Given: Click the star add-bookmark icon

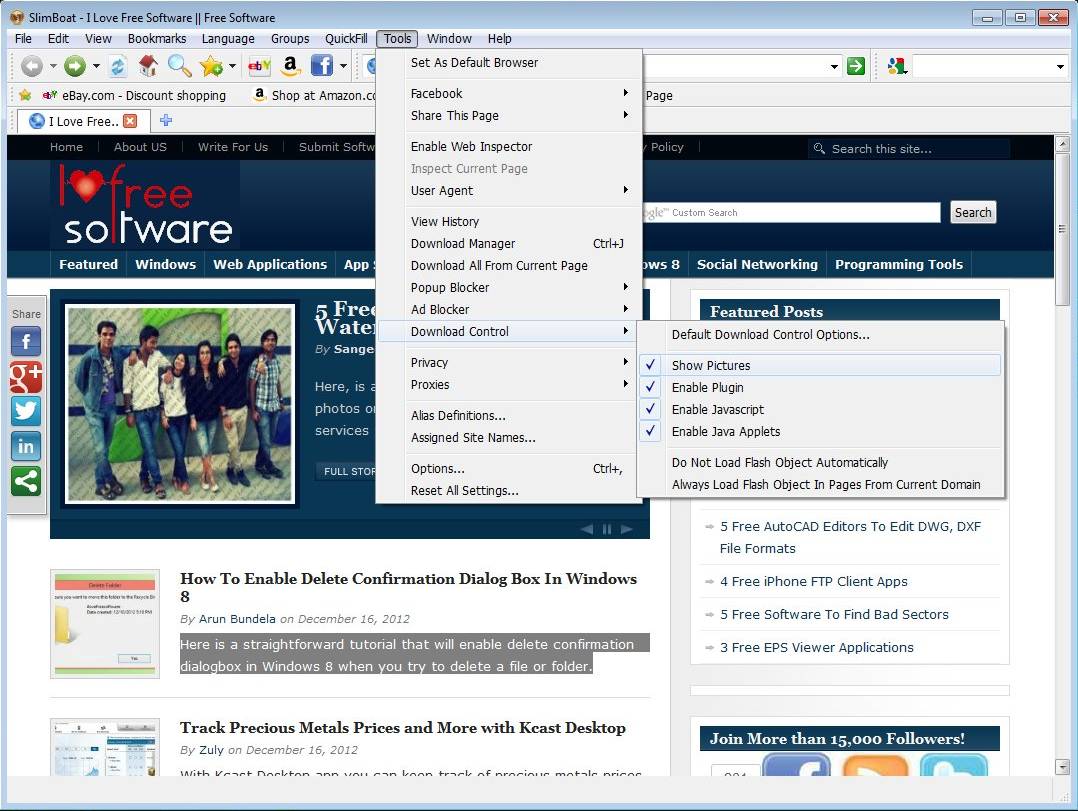Looking at the screenshot, I should click(211, 66).
